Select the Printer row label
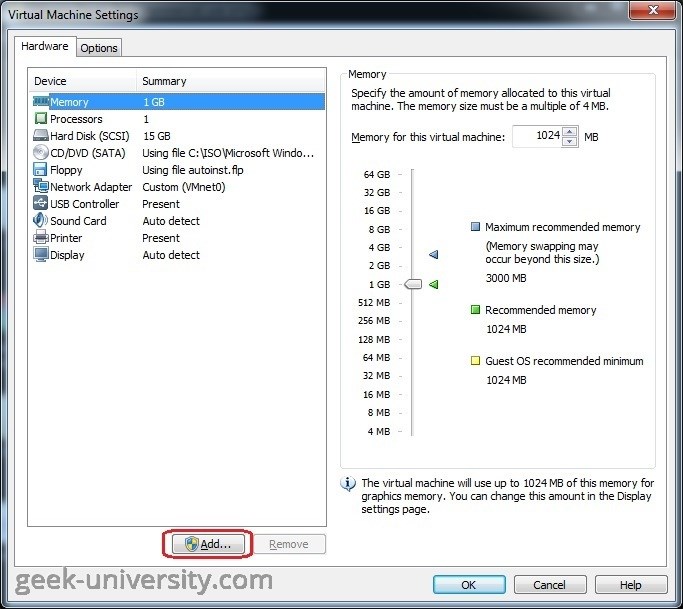Screen dimensions: 683x609 click(66, 238)
